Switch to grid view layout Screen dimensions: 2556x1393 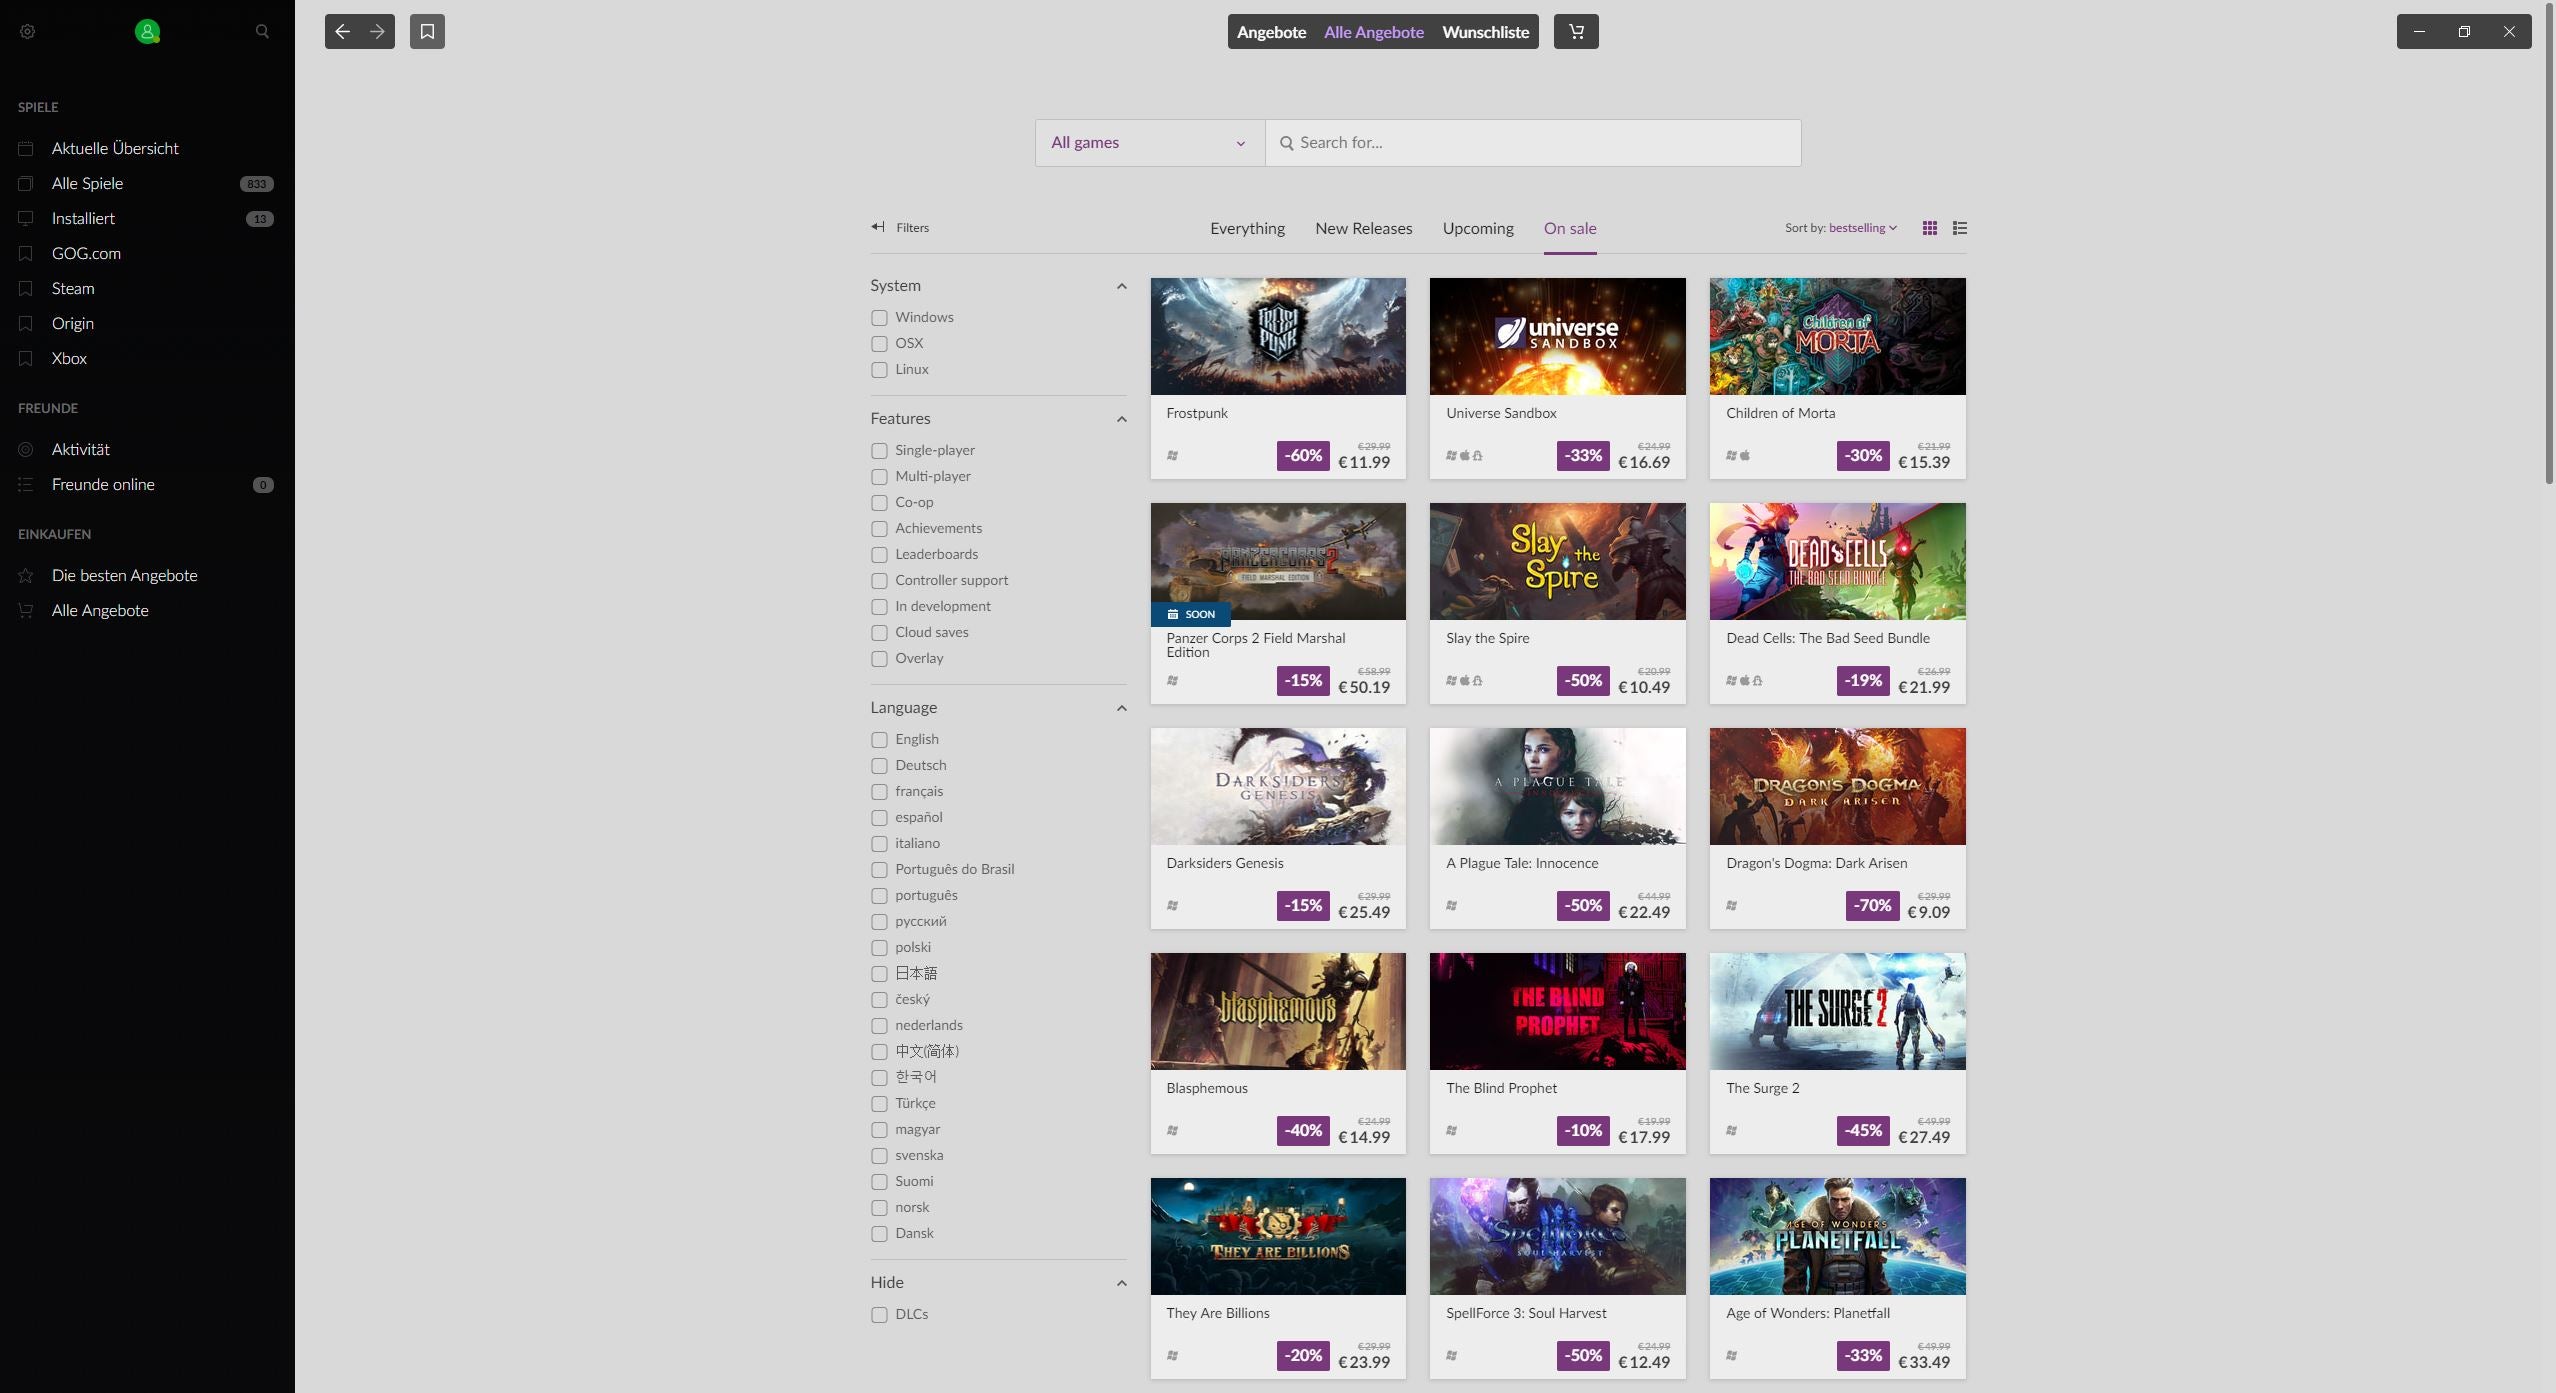pyautogui.click(x=1930, y=228)
